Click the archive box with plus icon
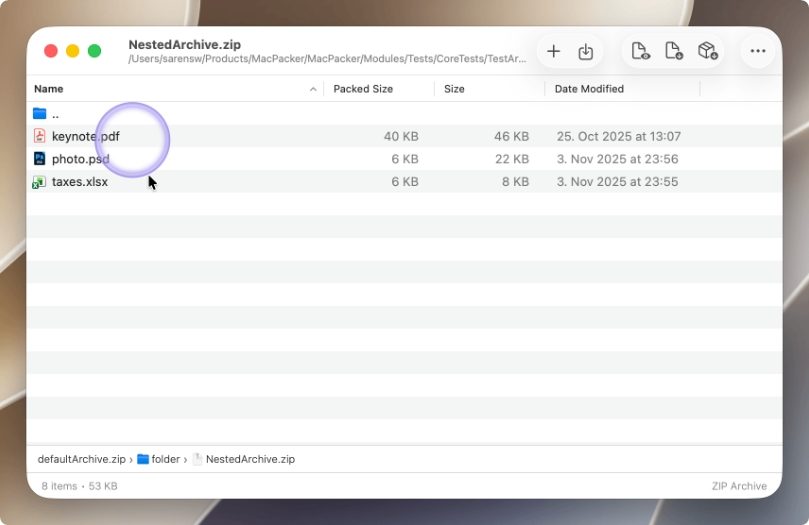 707,51
